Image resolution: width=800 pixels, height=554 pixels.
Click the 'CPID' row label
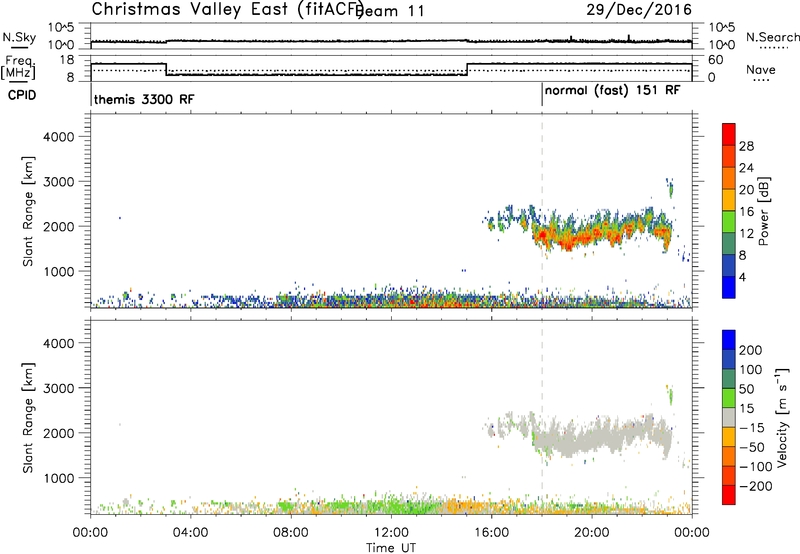22,95
